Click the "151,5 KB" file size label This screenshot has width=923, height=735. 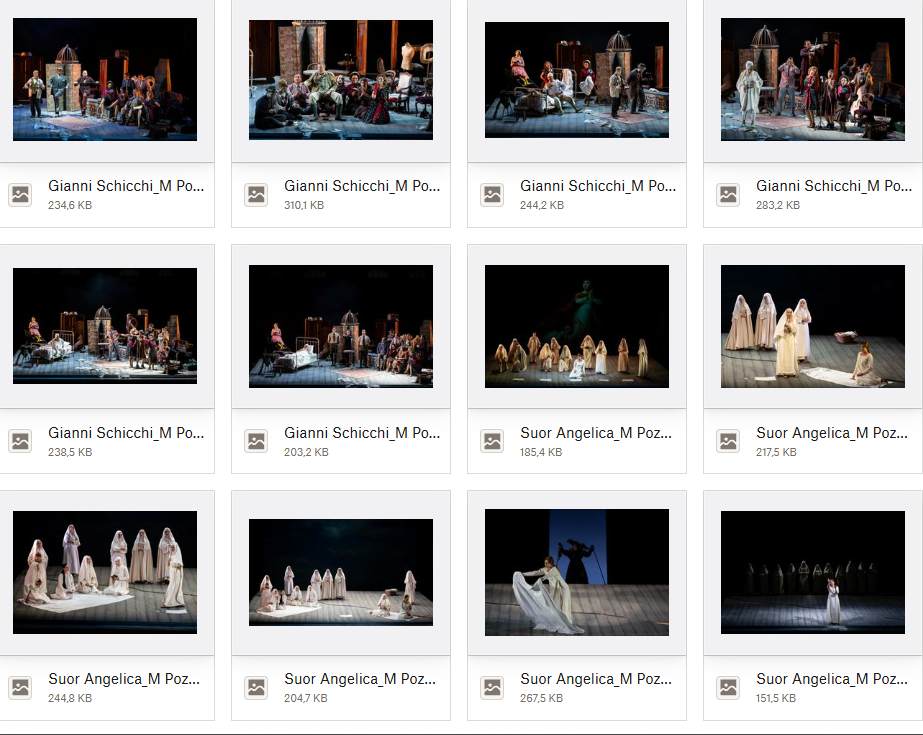776,699
